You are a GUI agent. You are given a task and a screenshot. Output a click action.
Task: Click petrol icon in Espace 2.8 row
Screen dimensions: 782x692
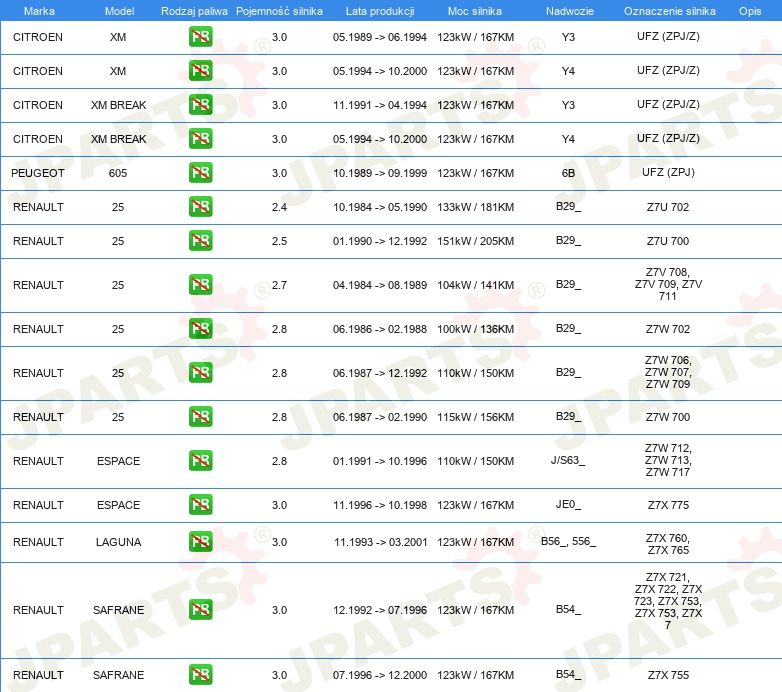click(200, 461)
